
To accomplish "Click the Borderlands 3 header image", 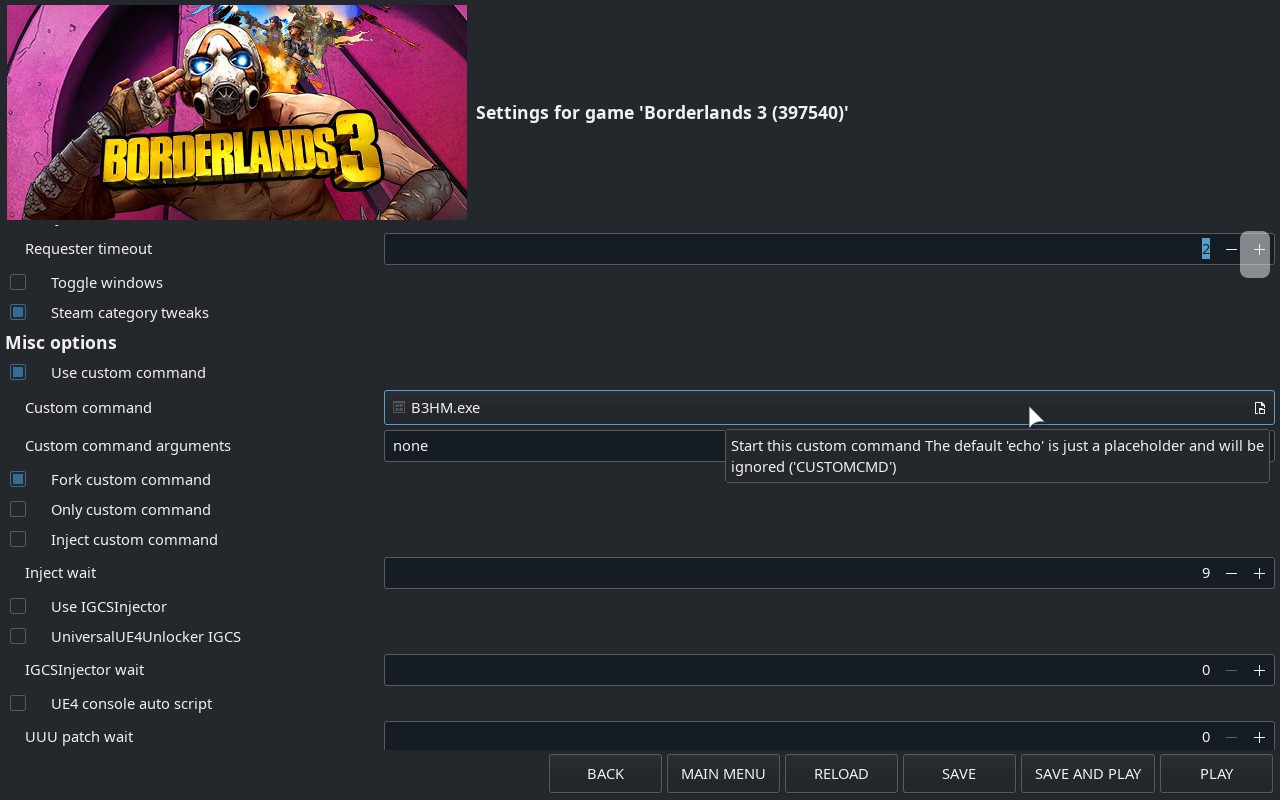I will 237,112.
